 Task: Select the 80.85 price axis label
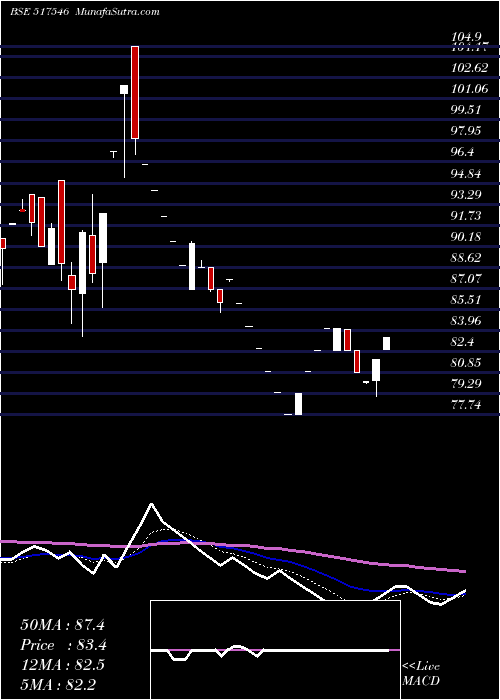(x=466, y=363)
